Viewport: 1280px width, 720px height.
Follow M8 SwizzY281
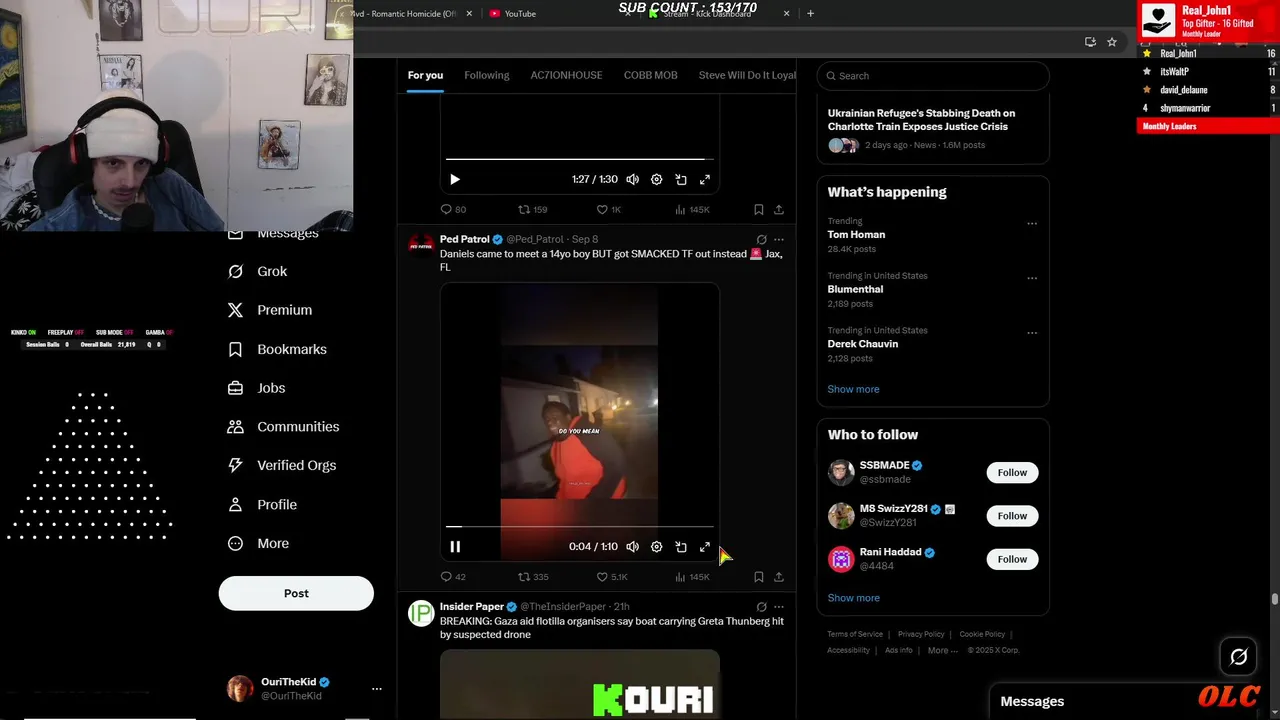1012,516
